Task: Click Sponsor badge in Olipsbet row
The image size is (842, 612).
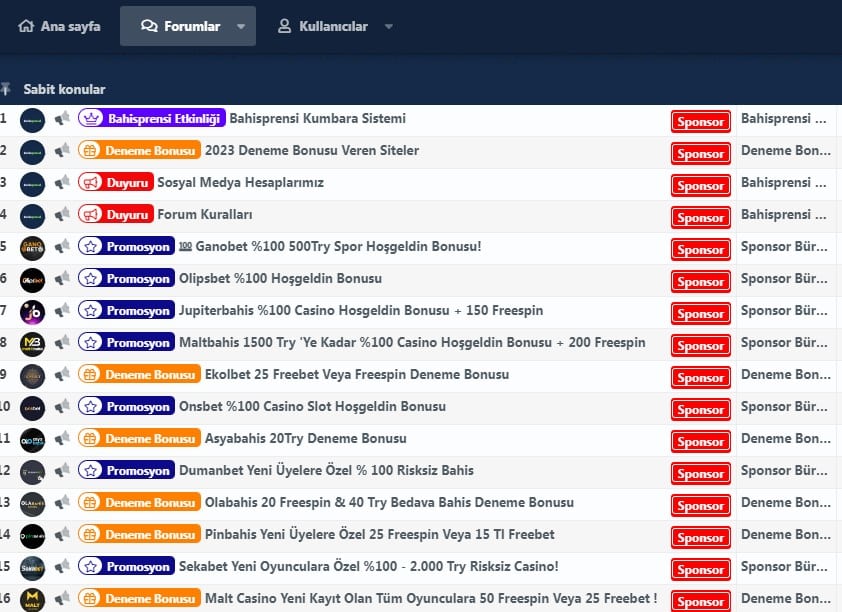Action: pos(700,281)
